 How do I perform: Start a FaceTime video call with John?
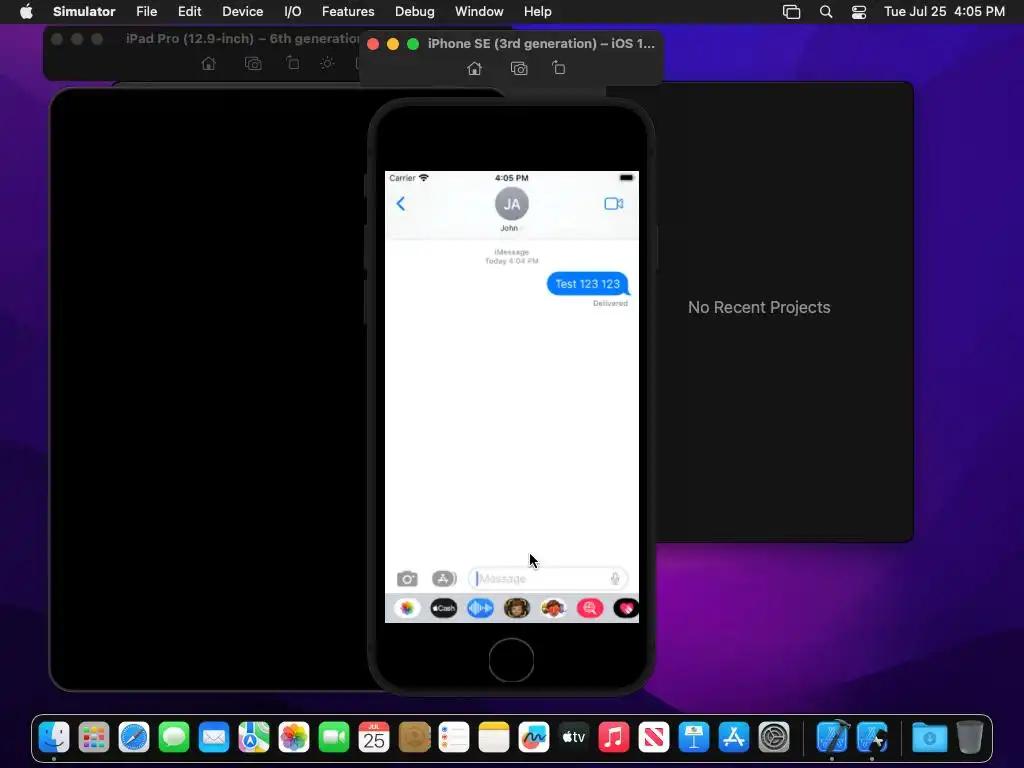[x=613, y=204]
